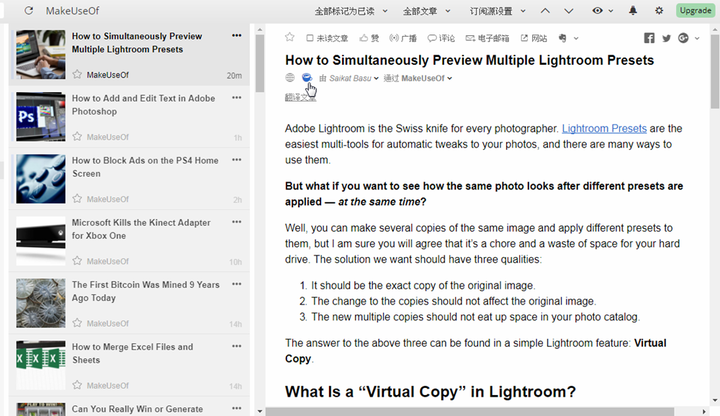Star the Merge Excel Files article
Viewport: 720px width, 416px height.
click(77, 385)
